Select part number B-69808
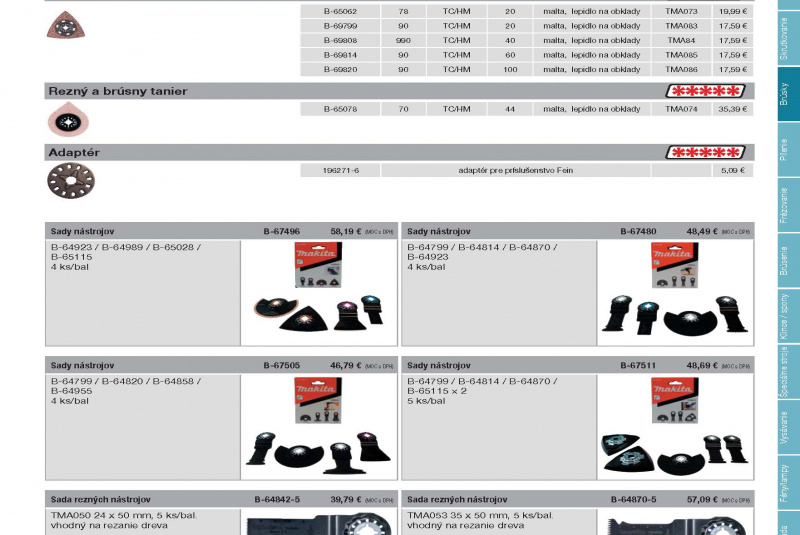 point(340,40)
